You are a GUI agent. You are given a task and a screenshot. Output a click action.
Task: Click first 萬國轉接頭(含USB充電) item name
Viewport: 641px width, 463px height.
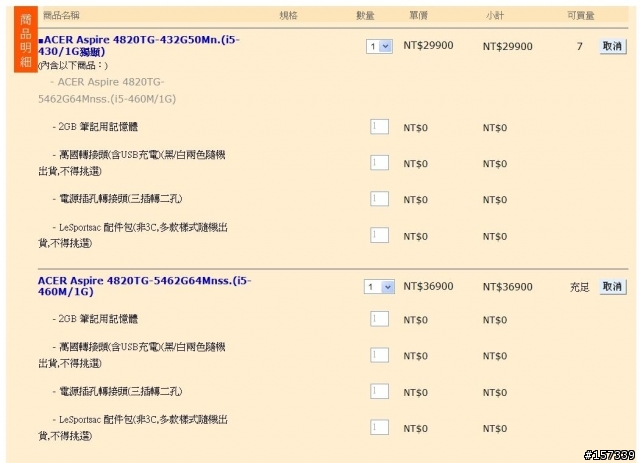coord(132,163)
